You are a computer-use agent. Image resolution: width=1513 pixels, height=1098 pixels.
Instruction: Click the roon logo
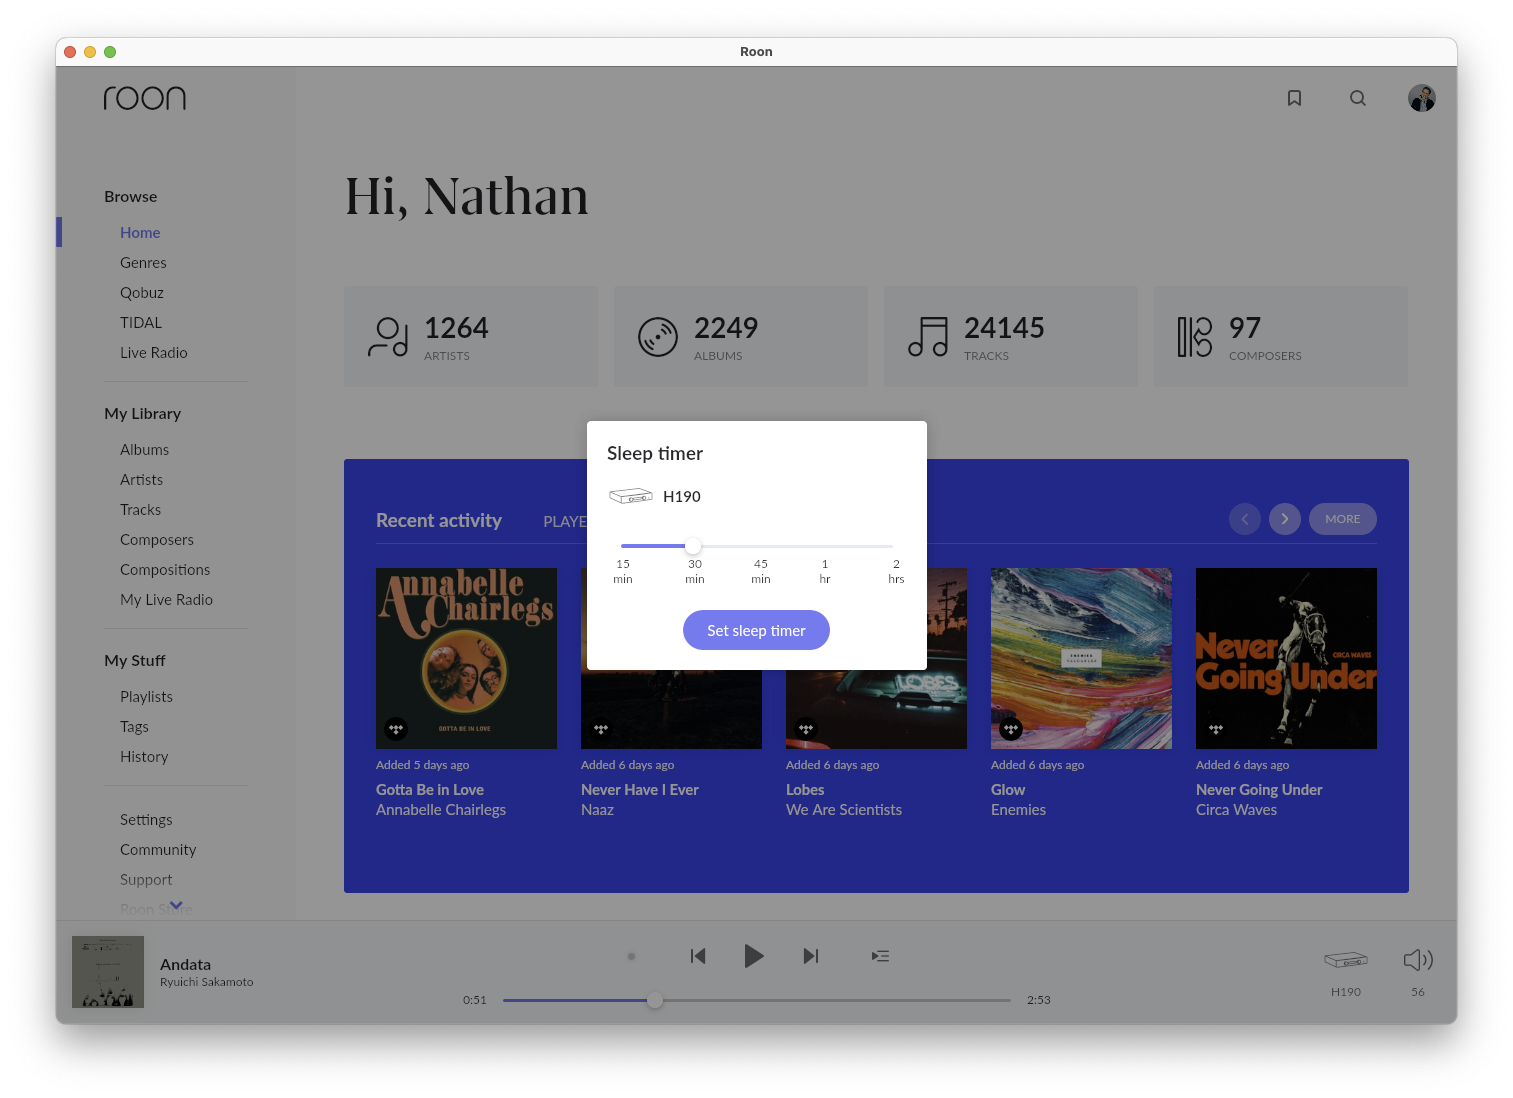[145, 98]
